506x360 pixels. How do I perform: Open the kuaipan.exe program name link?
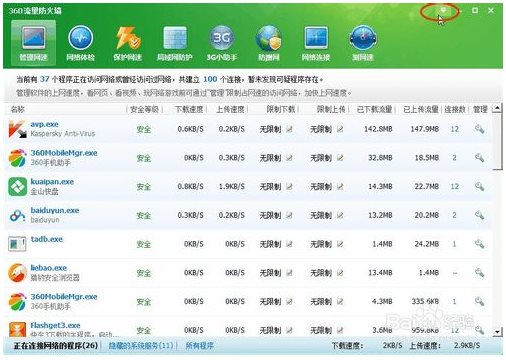click(52, 182)
